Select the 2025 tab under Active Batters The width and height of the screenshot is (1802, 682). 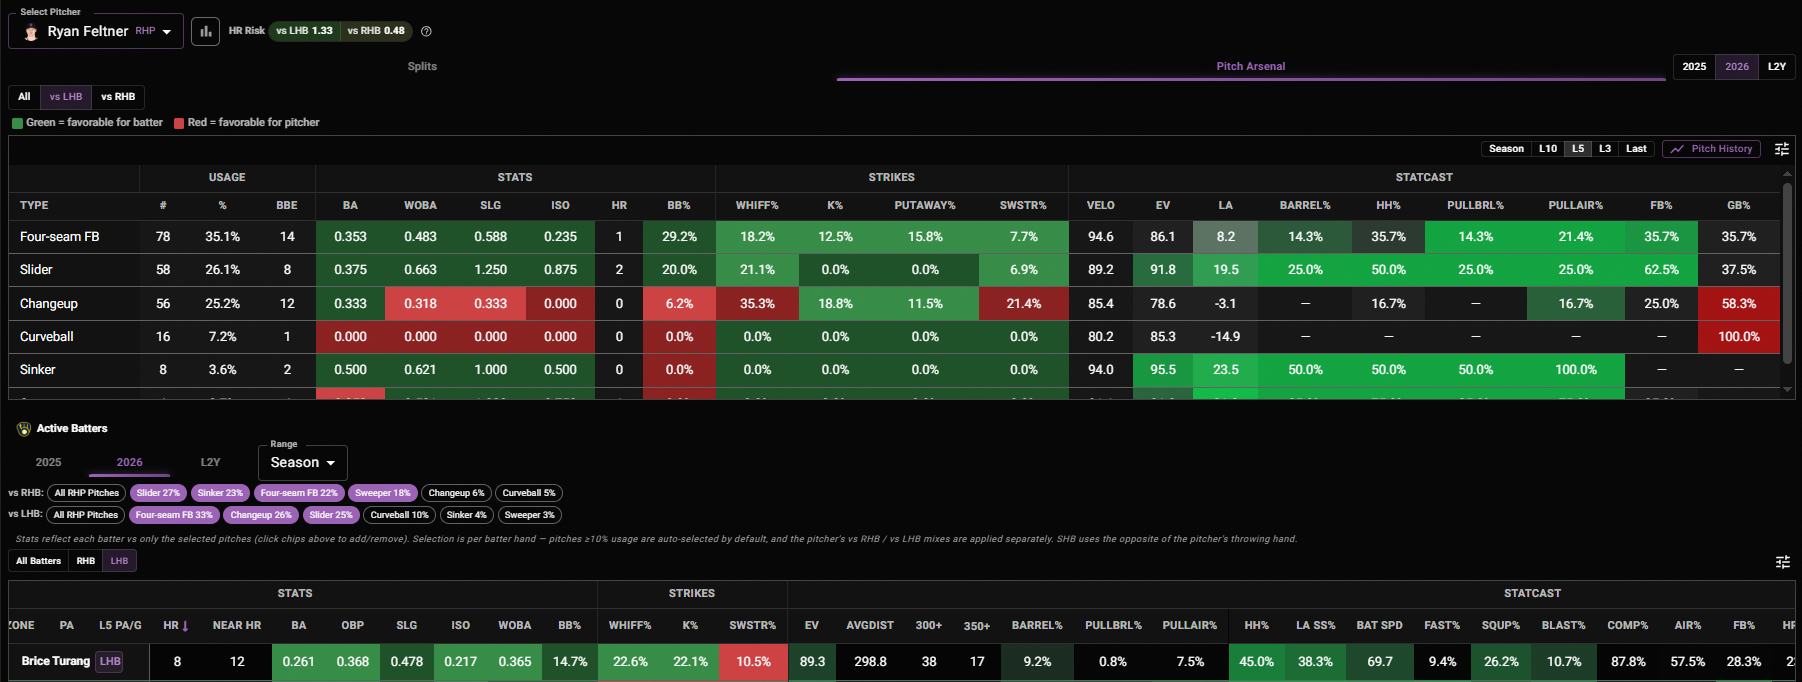[x=48, y=462]
